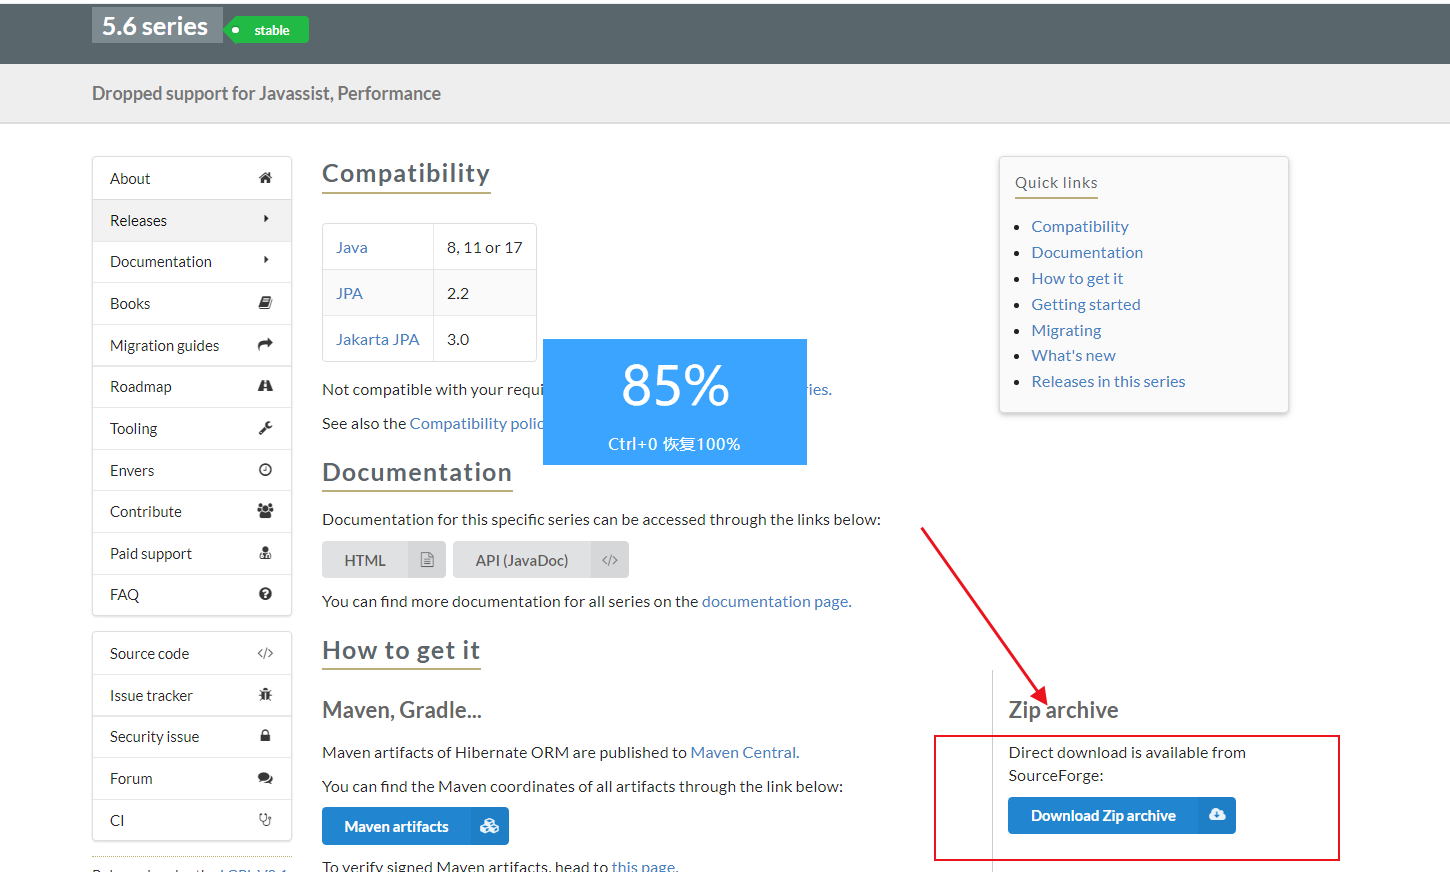This screenshot has height=872, width=1450.
Task: Visit the Maven Central link
Action: (x=743, y=752)
